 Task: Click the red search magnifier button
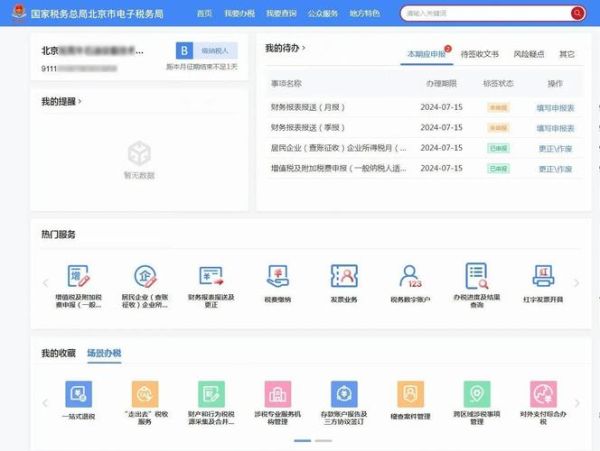577,13
